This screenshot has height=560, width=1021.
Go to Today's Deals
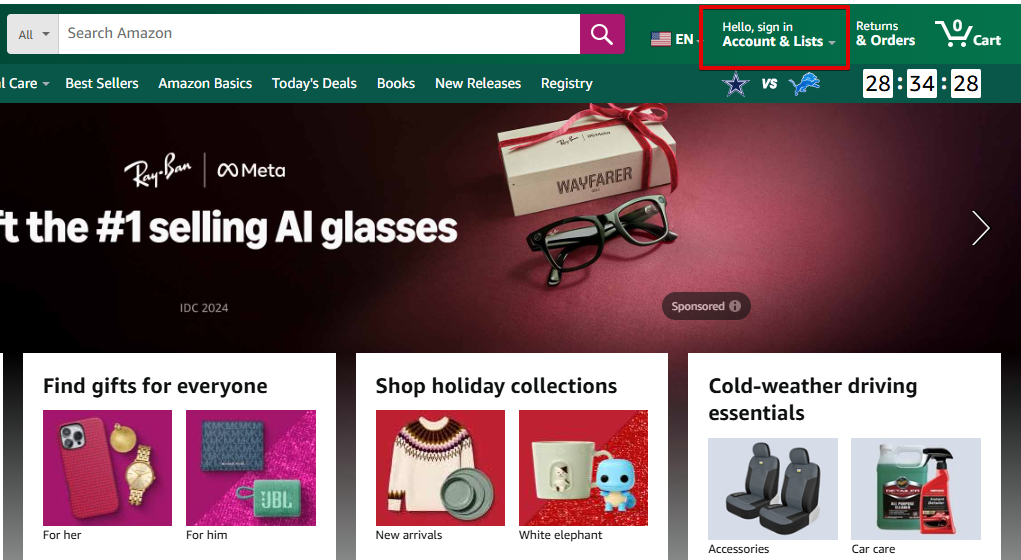coord(314,83)
